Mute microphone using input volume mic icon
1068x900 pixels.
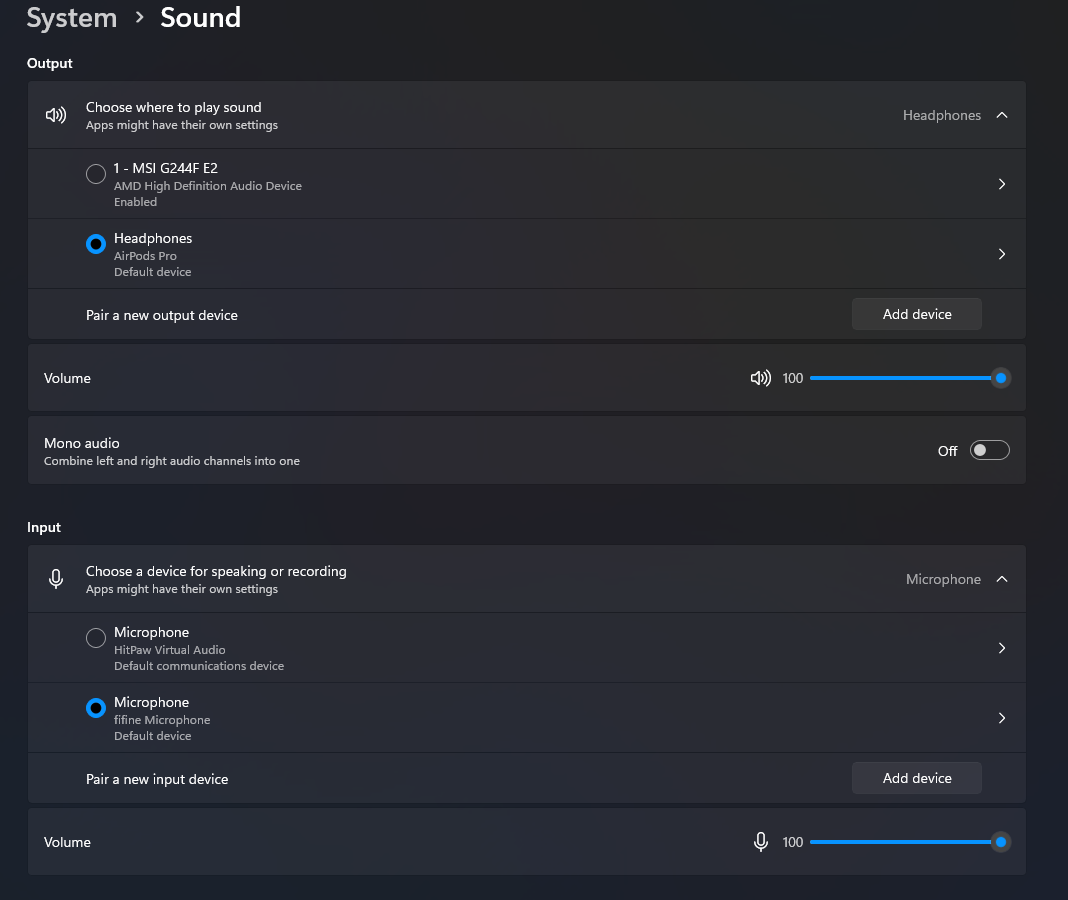click(x=761, y=842)
